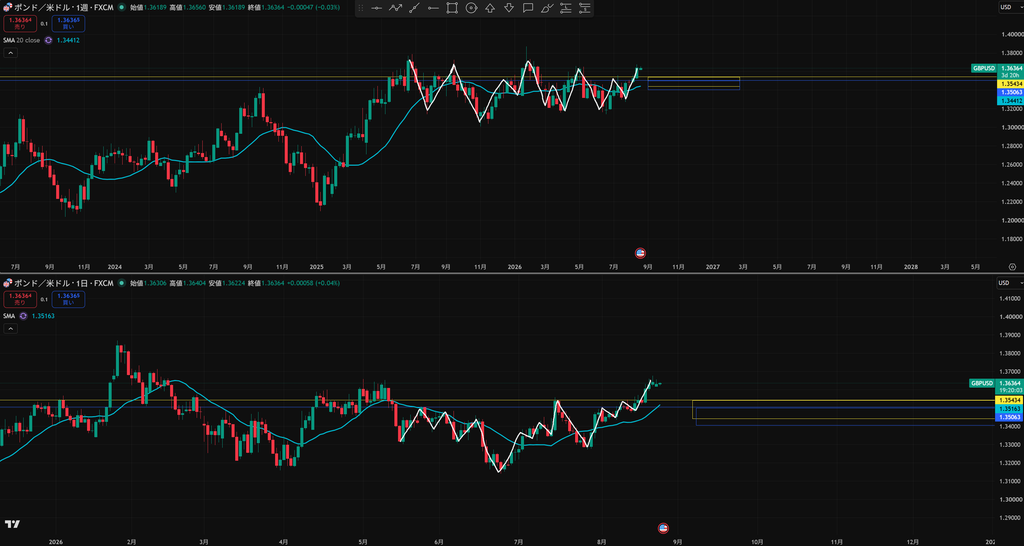Select the rectangle drawing tool
This screenshot has width=1024, height=546.
coord(452,8)
